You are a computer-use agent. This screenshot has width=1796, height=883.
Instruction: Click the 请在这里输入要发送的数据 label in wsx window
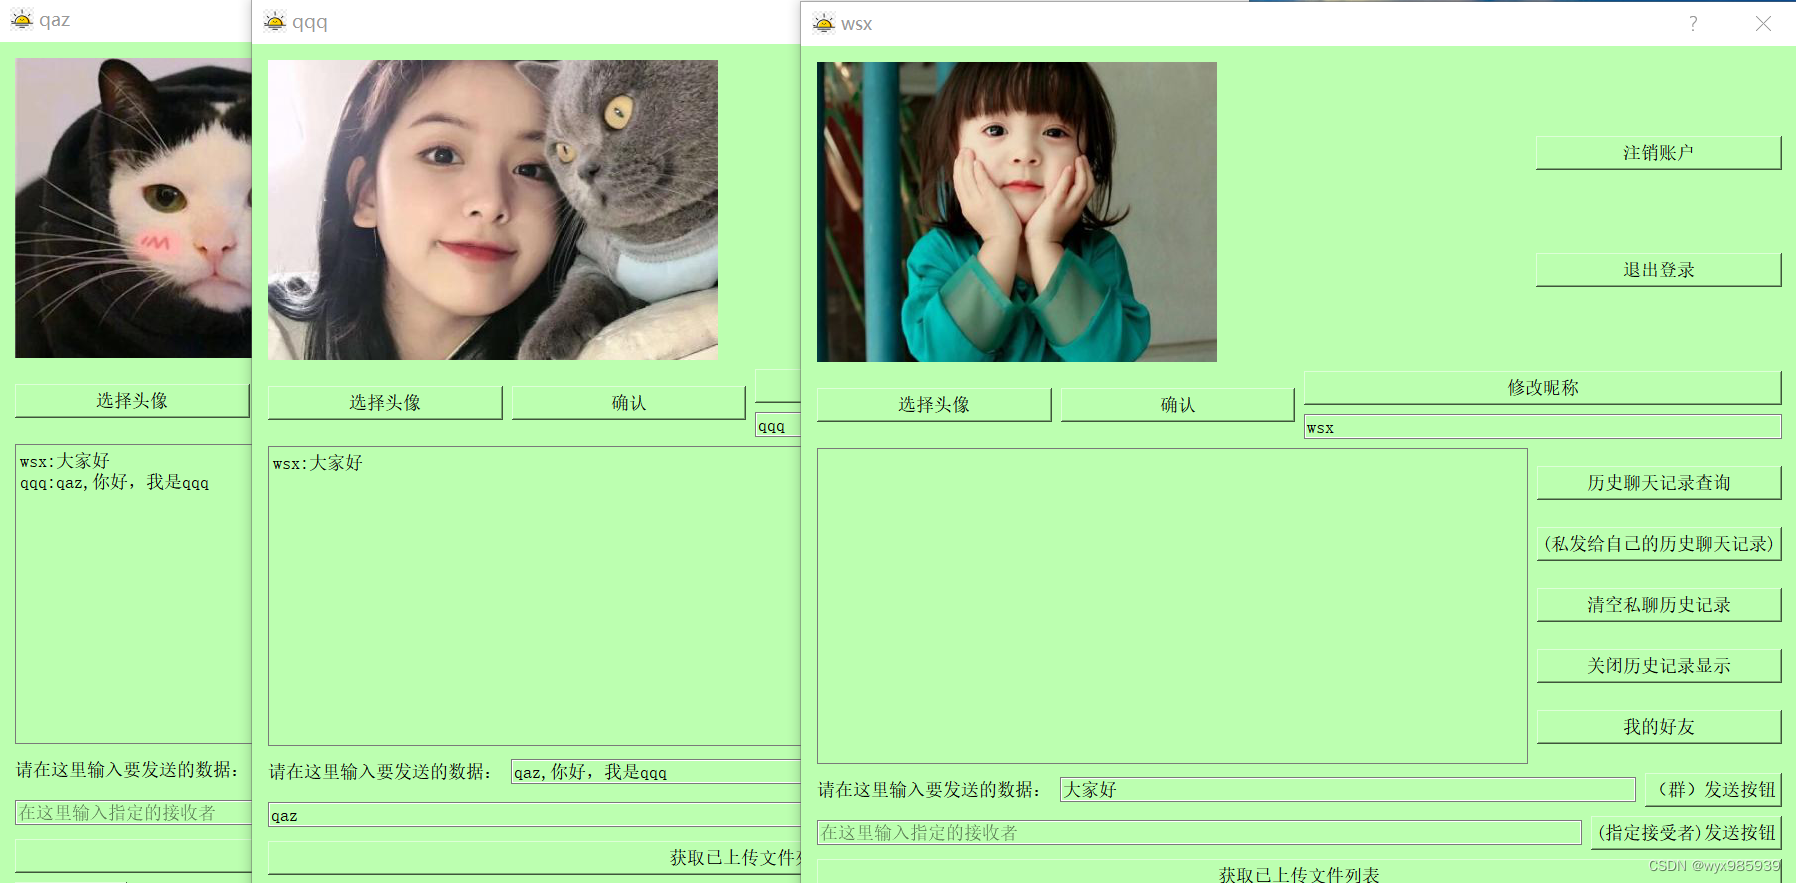click(929, 790)
